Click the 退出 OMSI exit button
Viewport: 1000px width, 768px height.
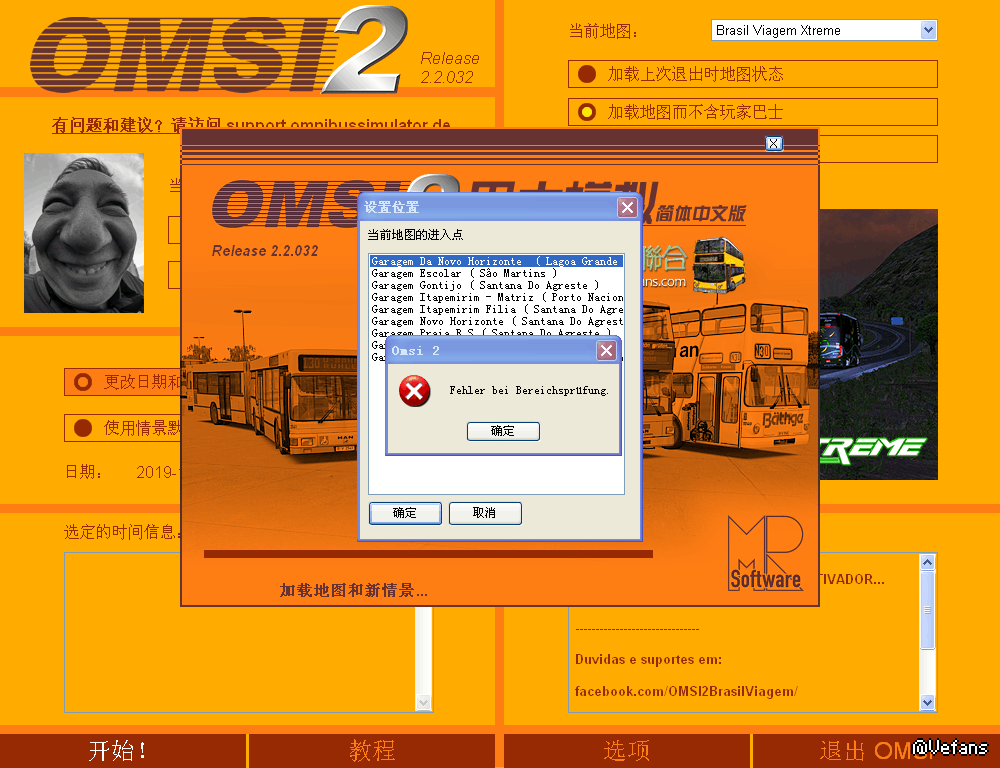(x=876, y=751)
